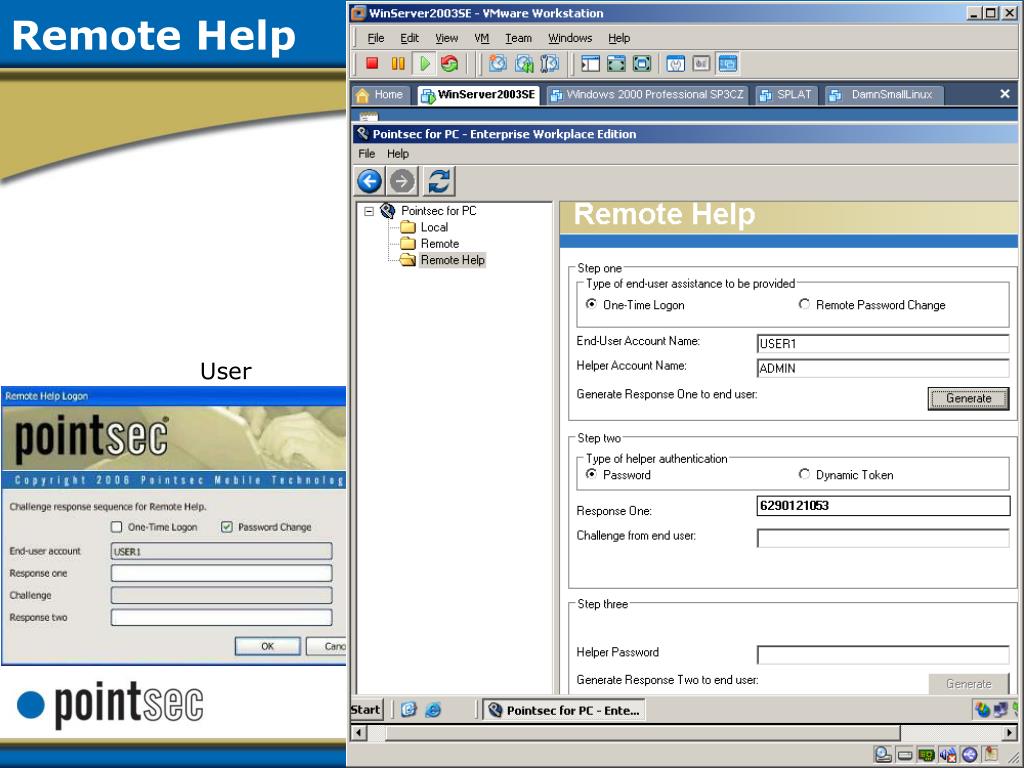Click the Challenge from end user field

tap(883, 538)
